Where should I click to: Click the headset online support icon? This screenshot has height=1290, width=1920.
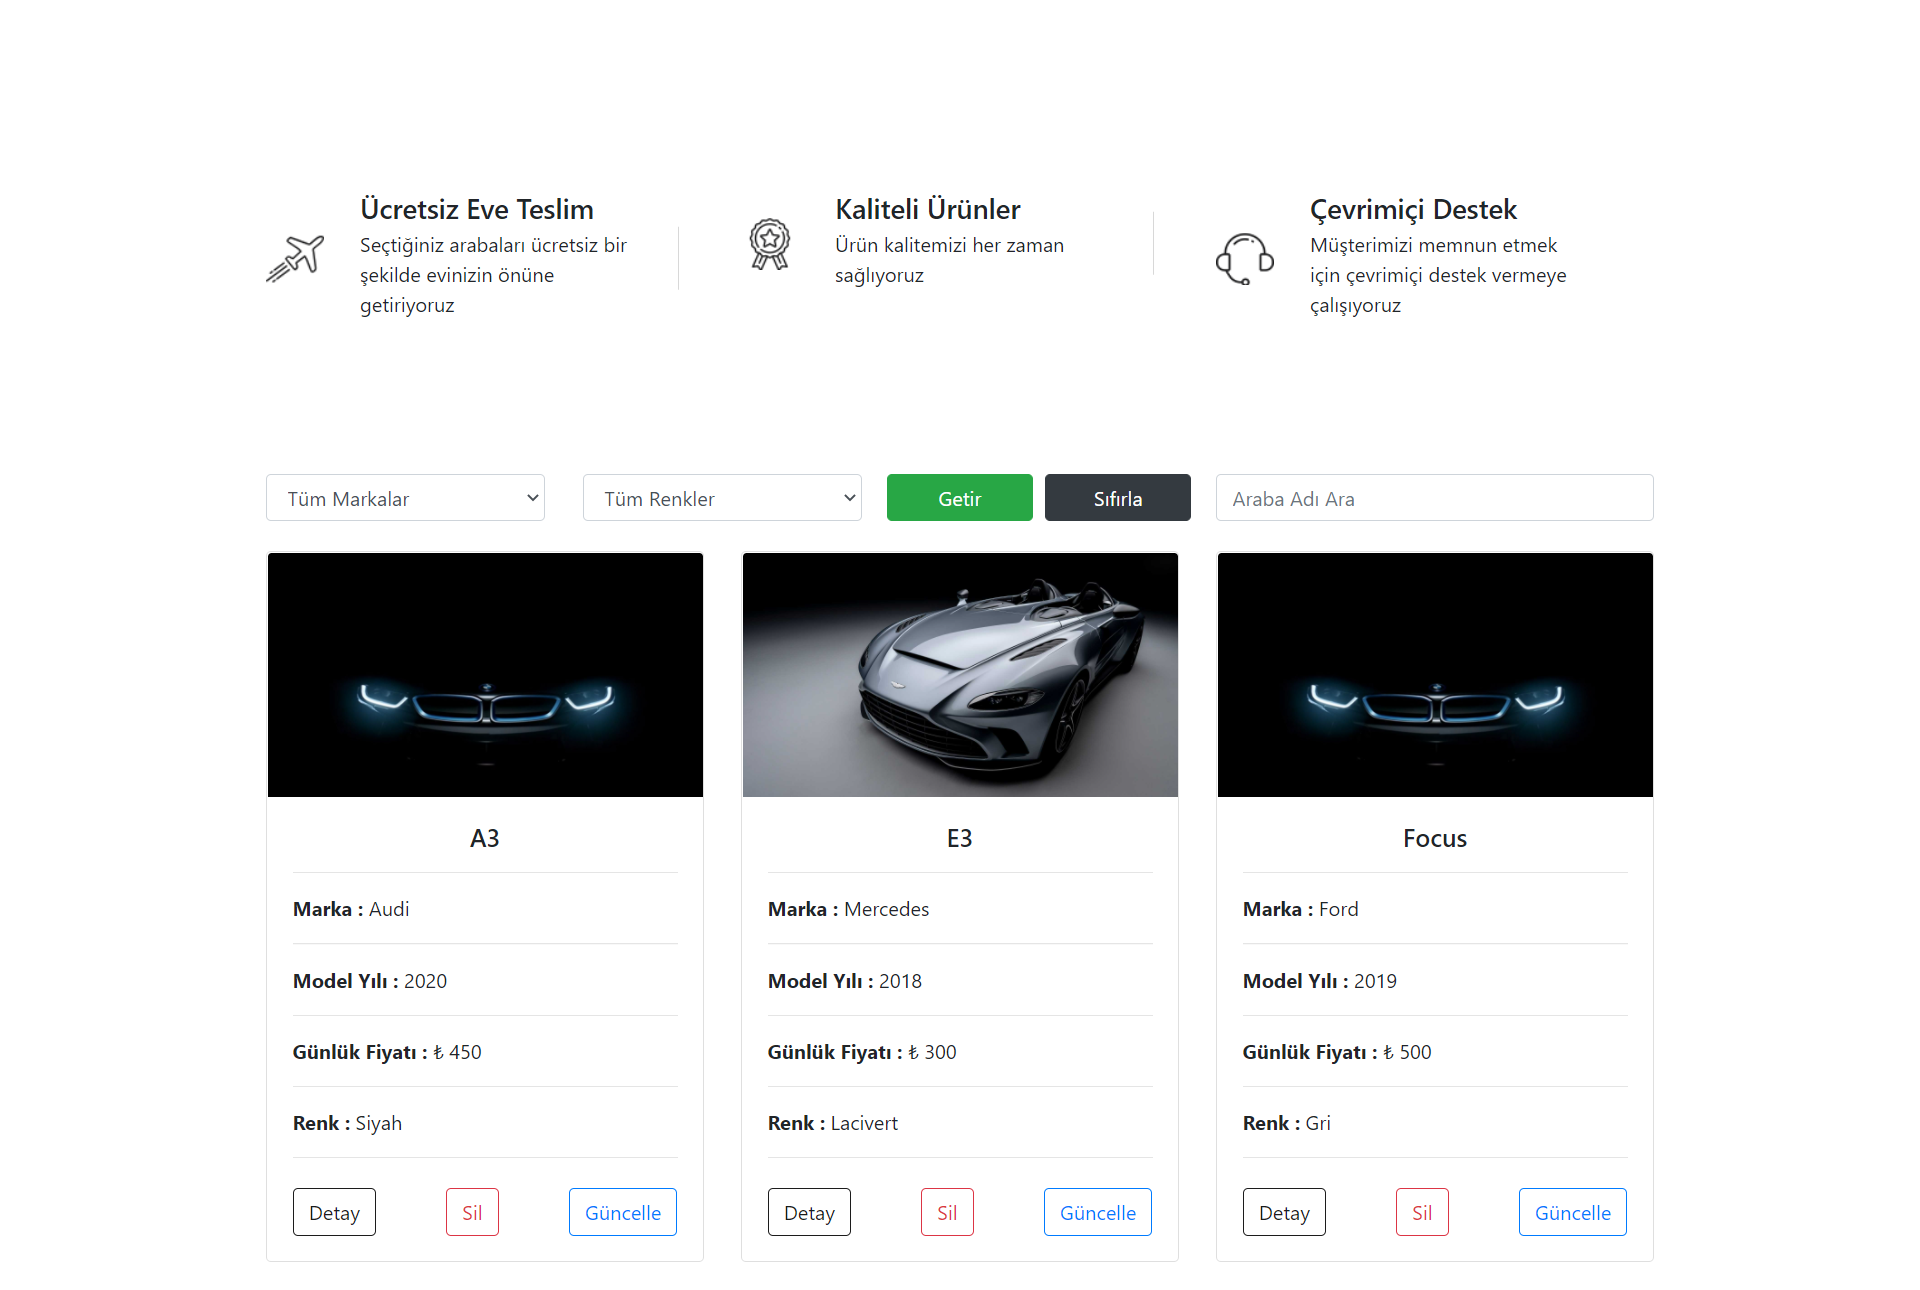[x=1244, y=259]
